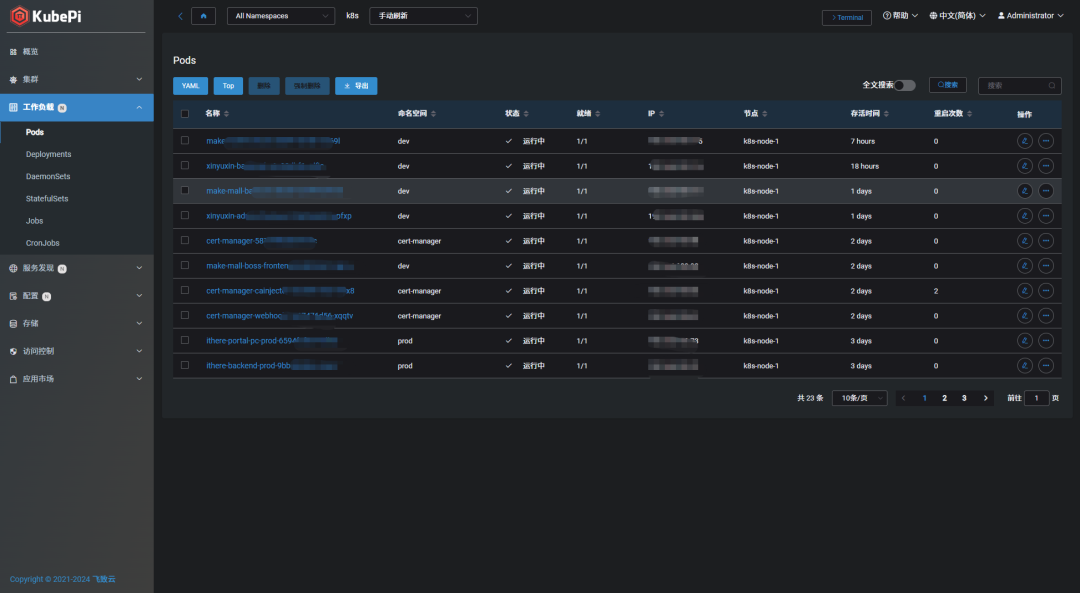The height and width of the screenshot is (593, 1080).
Task: Open CronJobs in the sidebar
Action: tap(43, 243)
